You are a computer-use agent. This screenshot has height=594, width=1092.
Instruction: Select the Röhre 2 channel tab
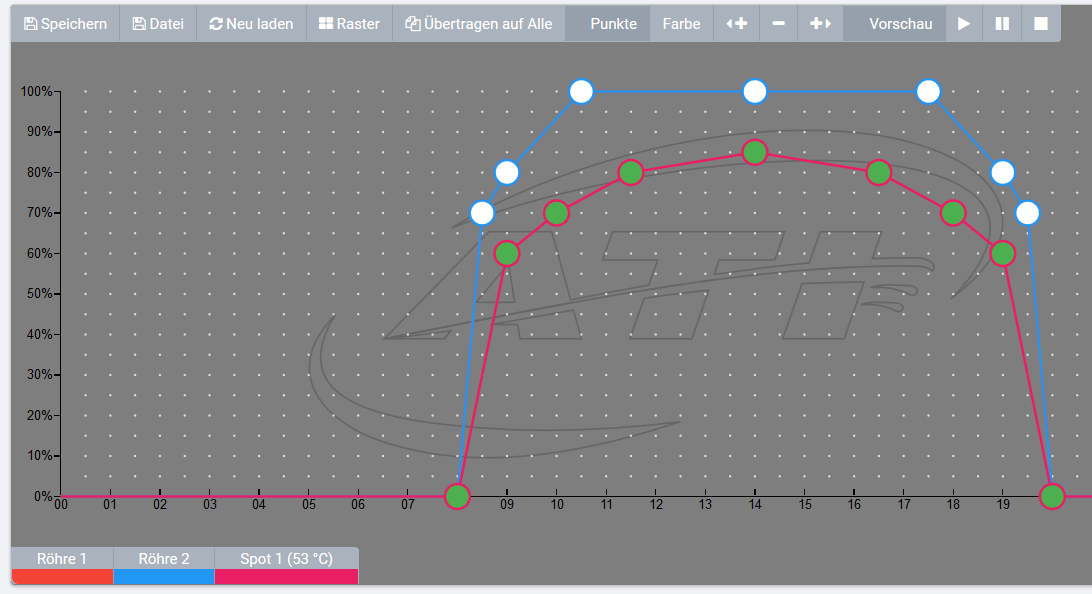tap(164, 559)
